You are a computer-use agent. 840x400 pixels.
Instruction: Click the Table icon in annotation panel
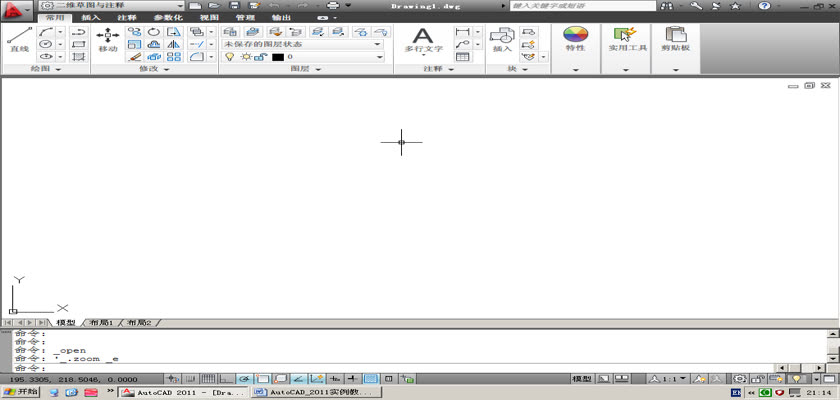(x=462, y=56)
